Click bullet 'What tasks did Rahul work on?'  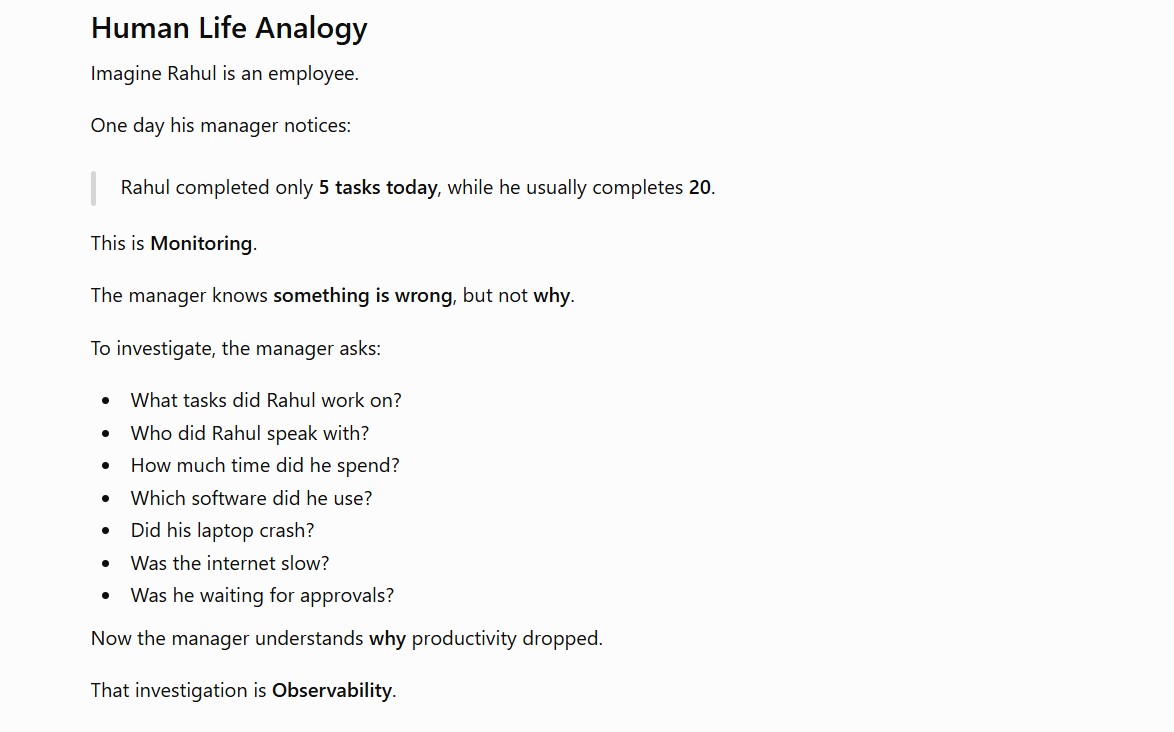click(x=266, y=400)
